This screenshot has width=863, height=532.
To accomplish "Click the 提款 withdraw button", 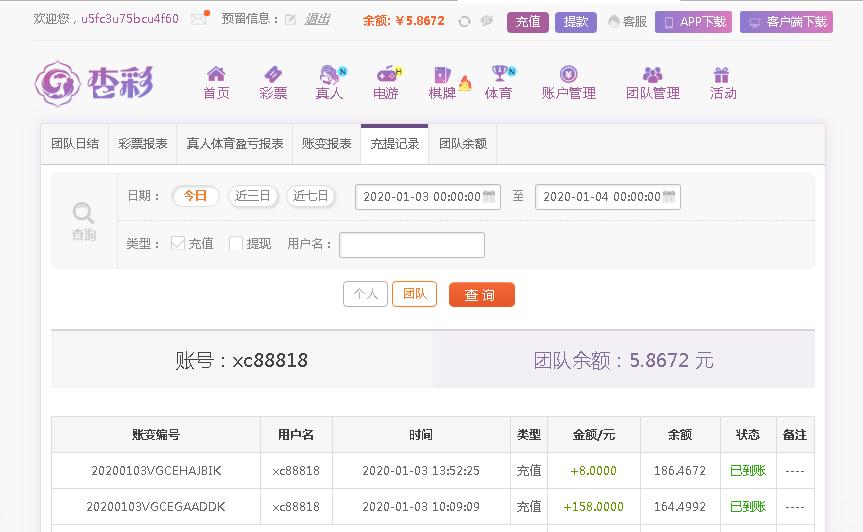I will [576, 22].
